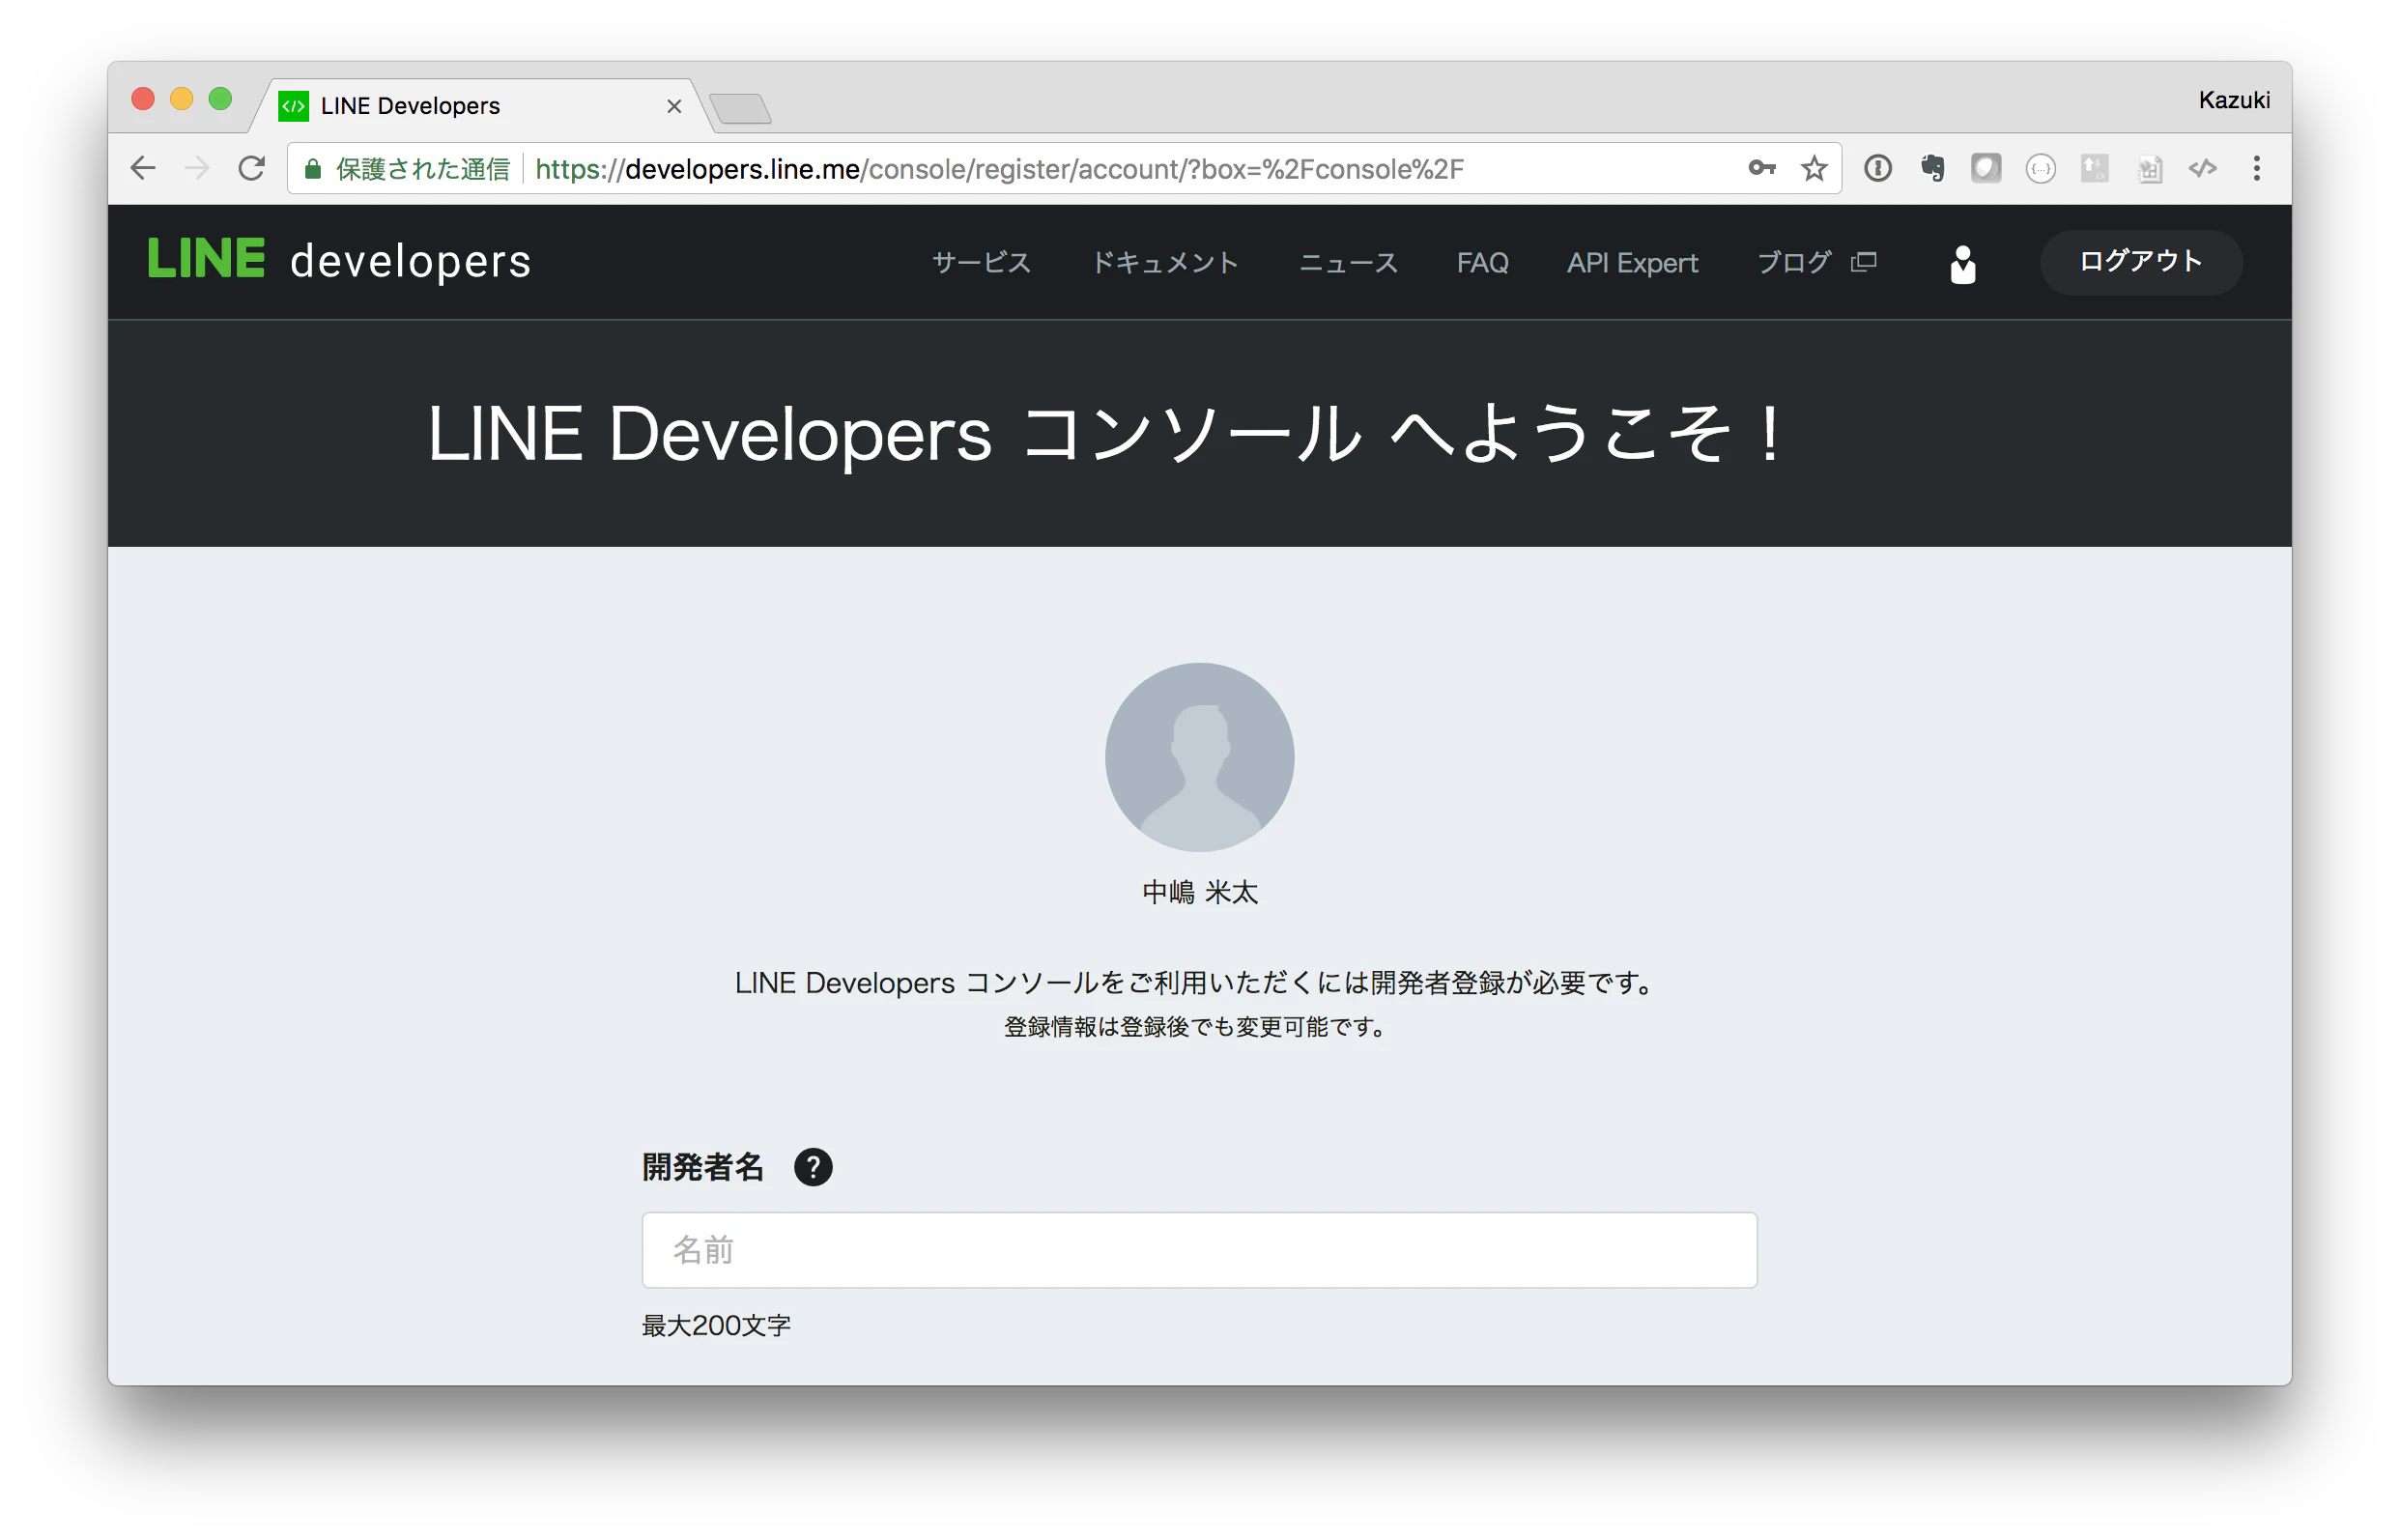Open the Evernote elephant extension
2400x1540 pixels.
coord(1932,168)
